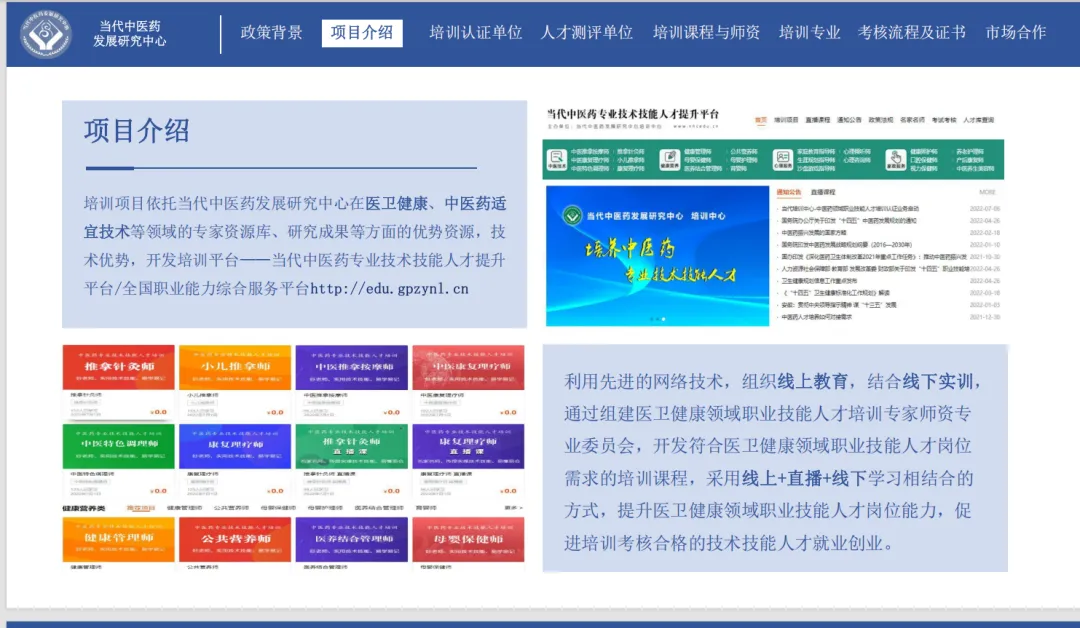
Task: Open 通知公告 in the platform top navigation
Action: tap(849, 120)
